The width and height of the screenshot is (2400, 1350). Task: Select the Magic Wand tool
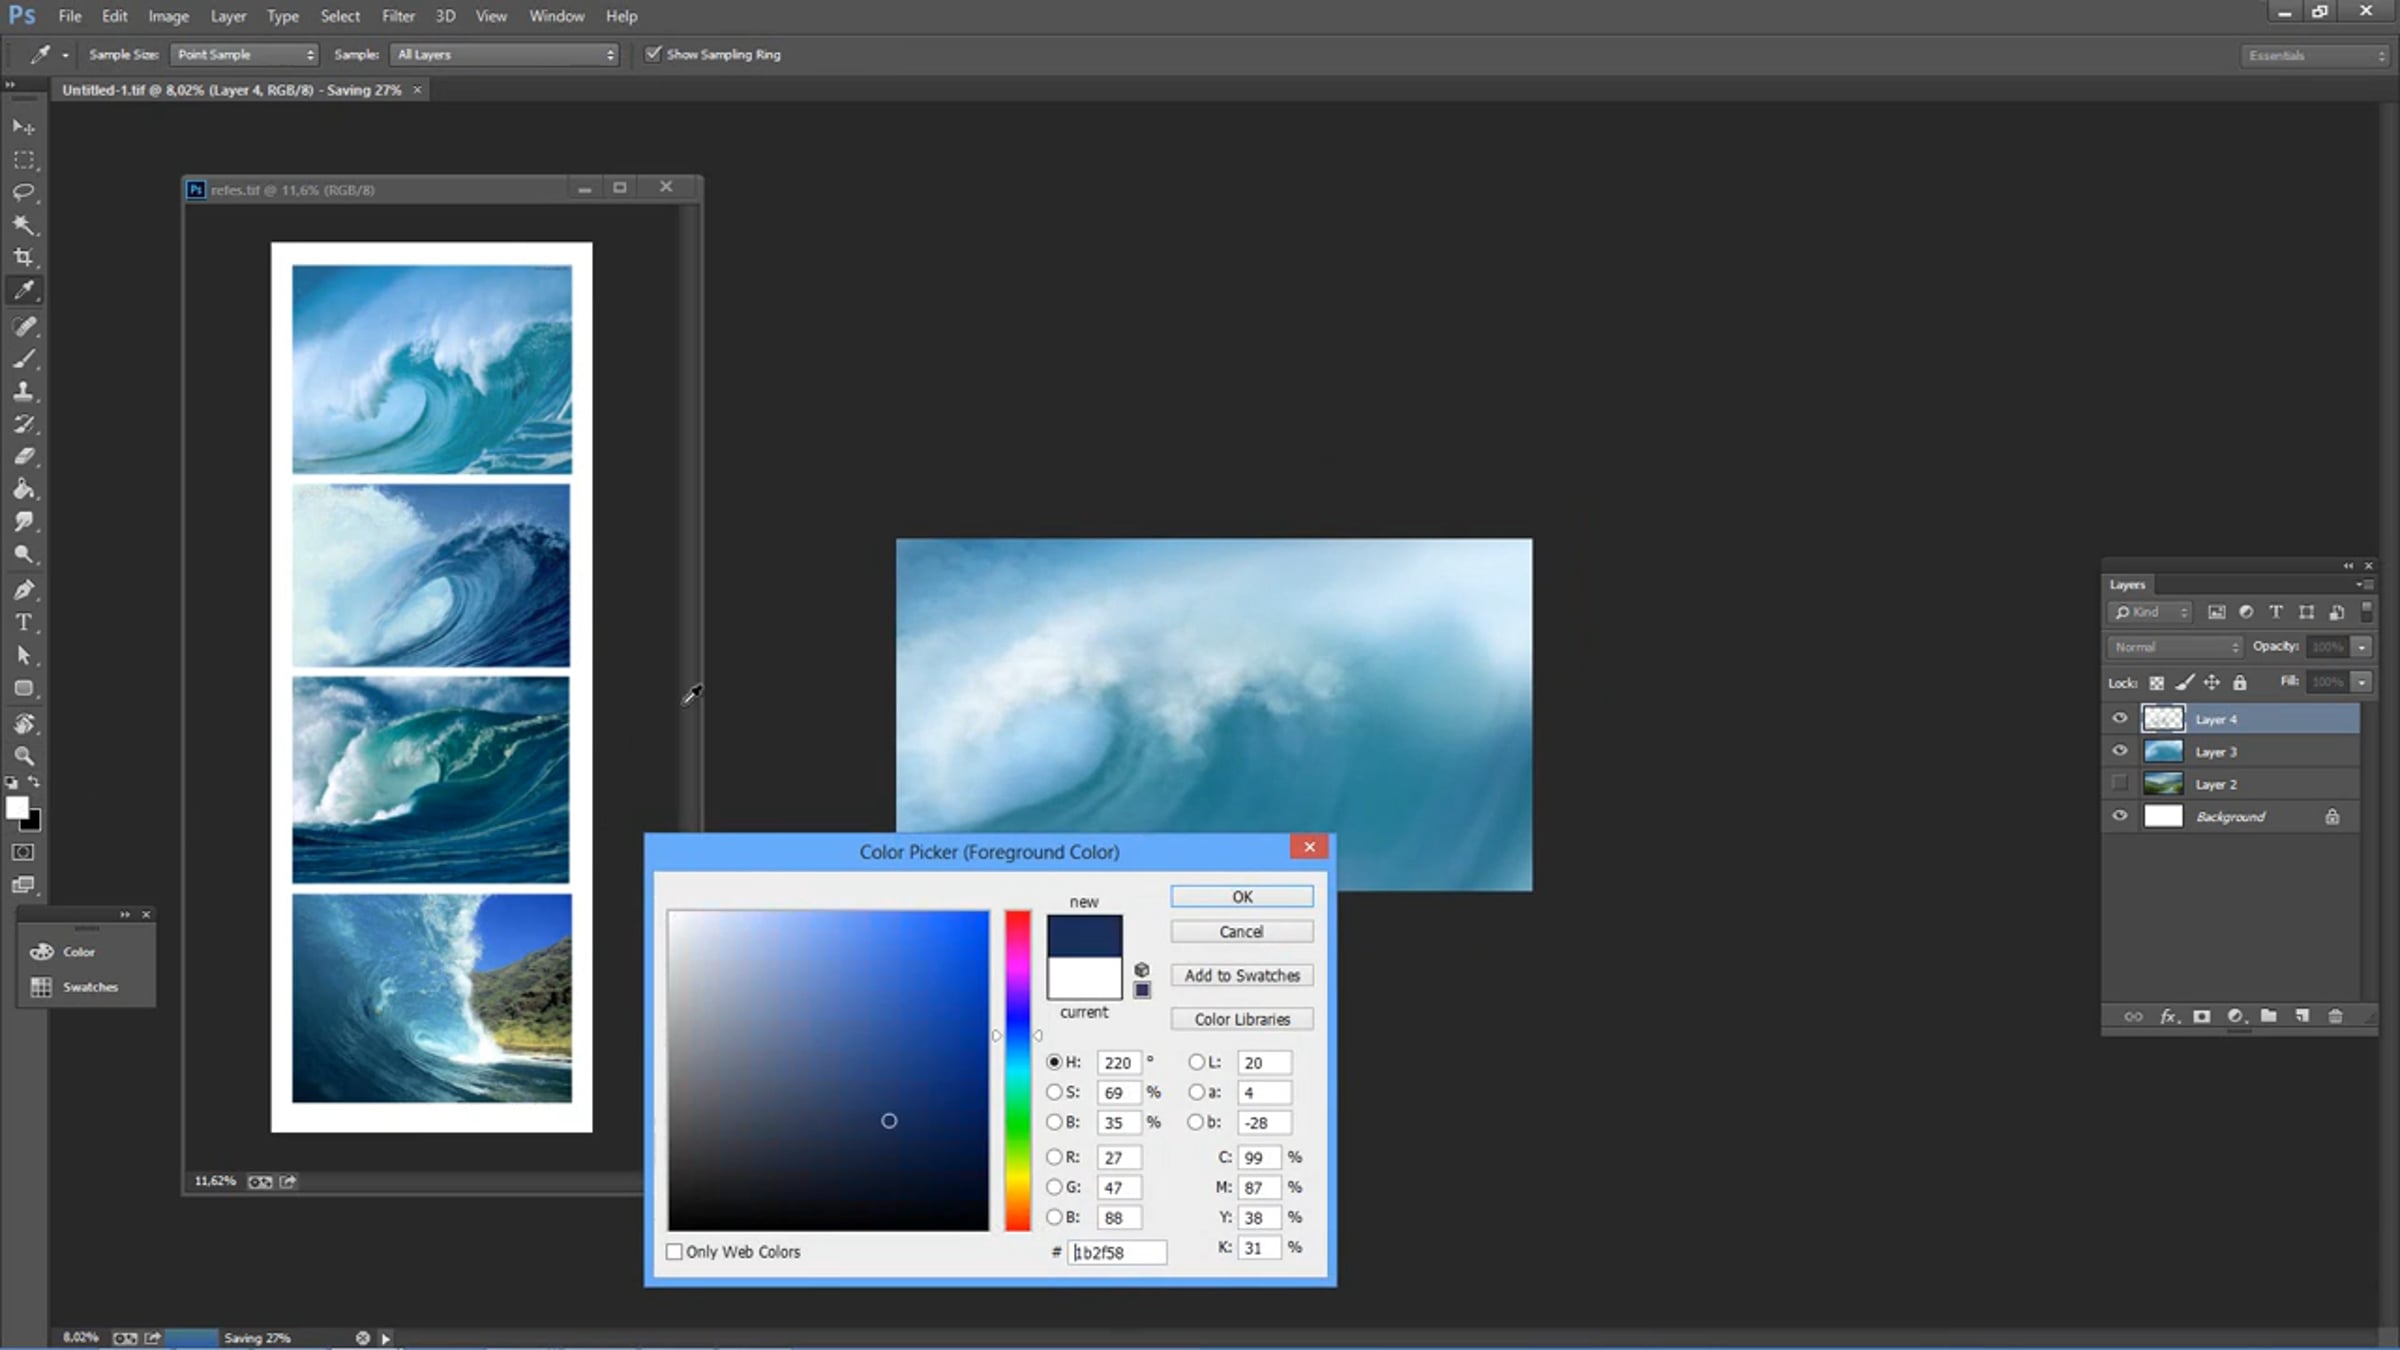(24, 225)
